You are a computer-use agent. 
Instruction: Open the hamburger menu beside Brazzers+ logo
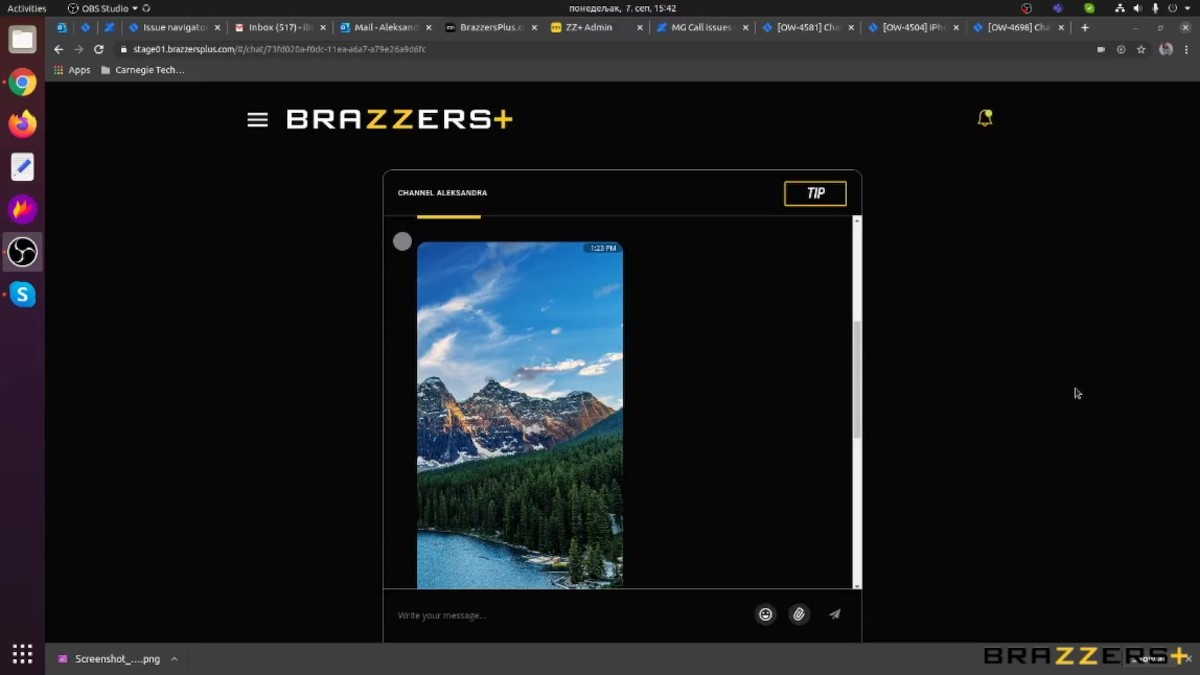(x=257, y=120)
